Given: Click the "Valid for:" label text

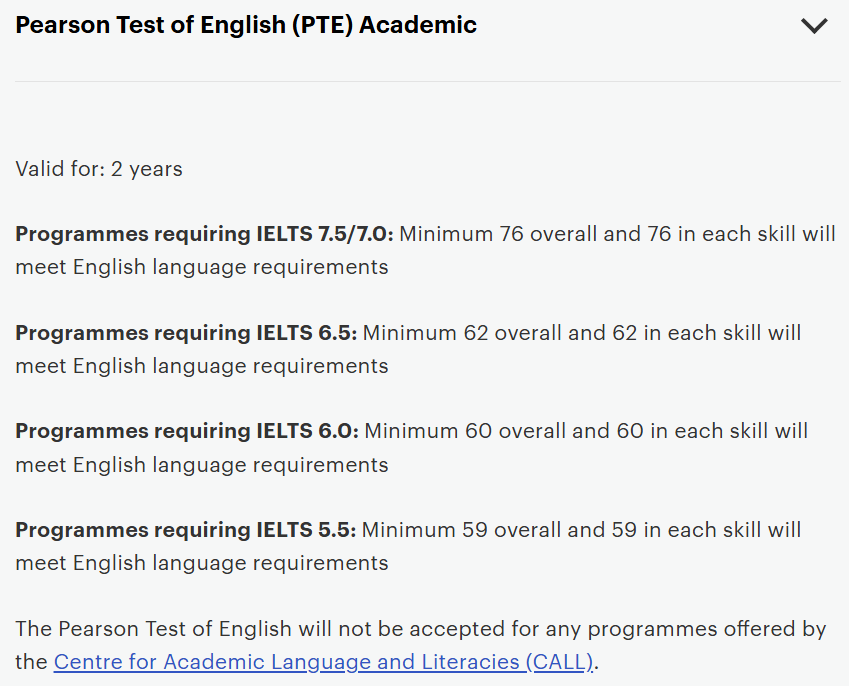Looking at the screenshot, I should pos(59,169).
